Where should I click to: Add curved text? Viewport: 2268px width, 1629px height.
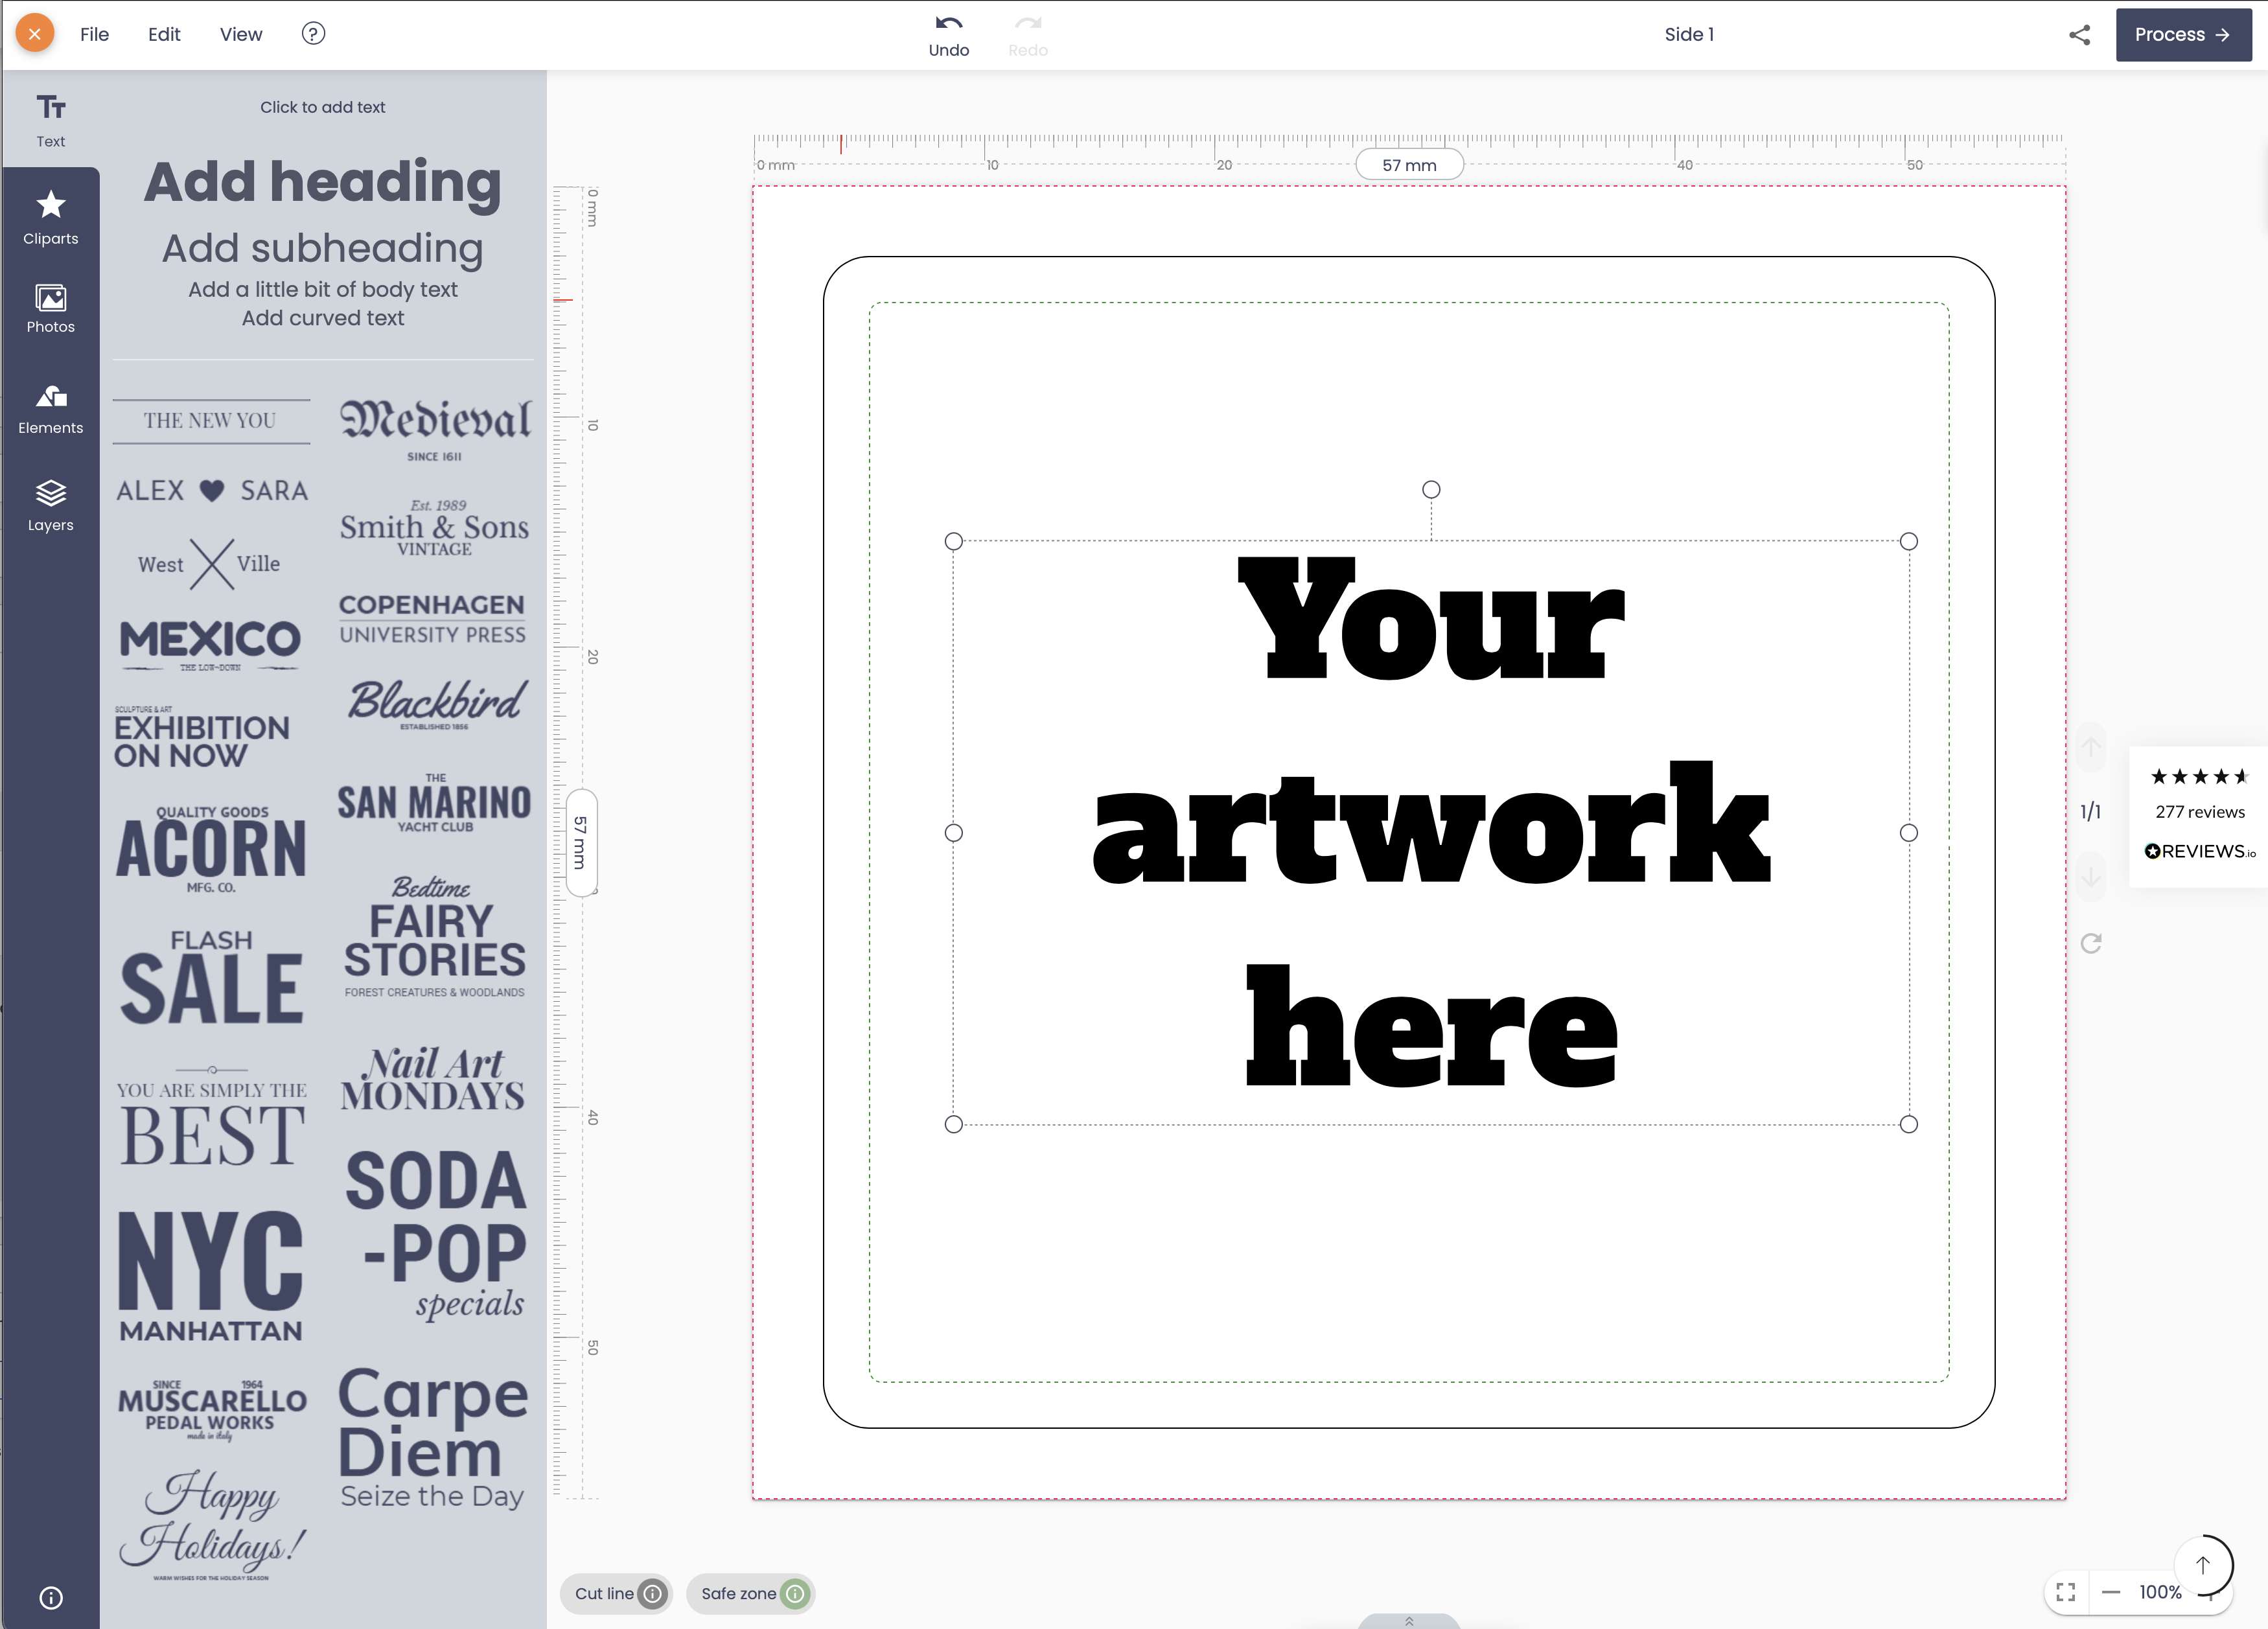[x=322, y=318]
